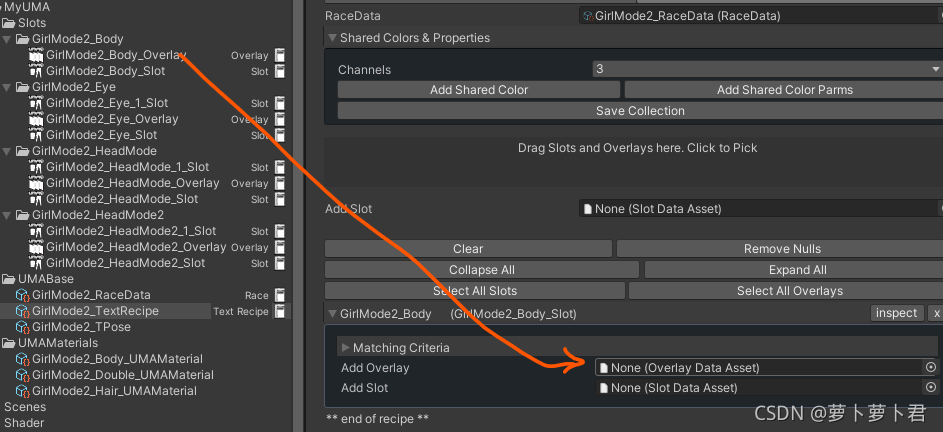This screenshot has height=432, width=943.
Task: Click the GirlMode2_RaceData cube icon
Action: tap(23, 295)
